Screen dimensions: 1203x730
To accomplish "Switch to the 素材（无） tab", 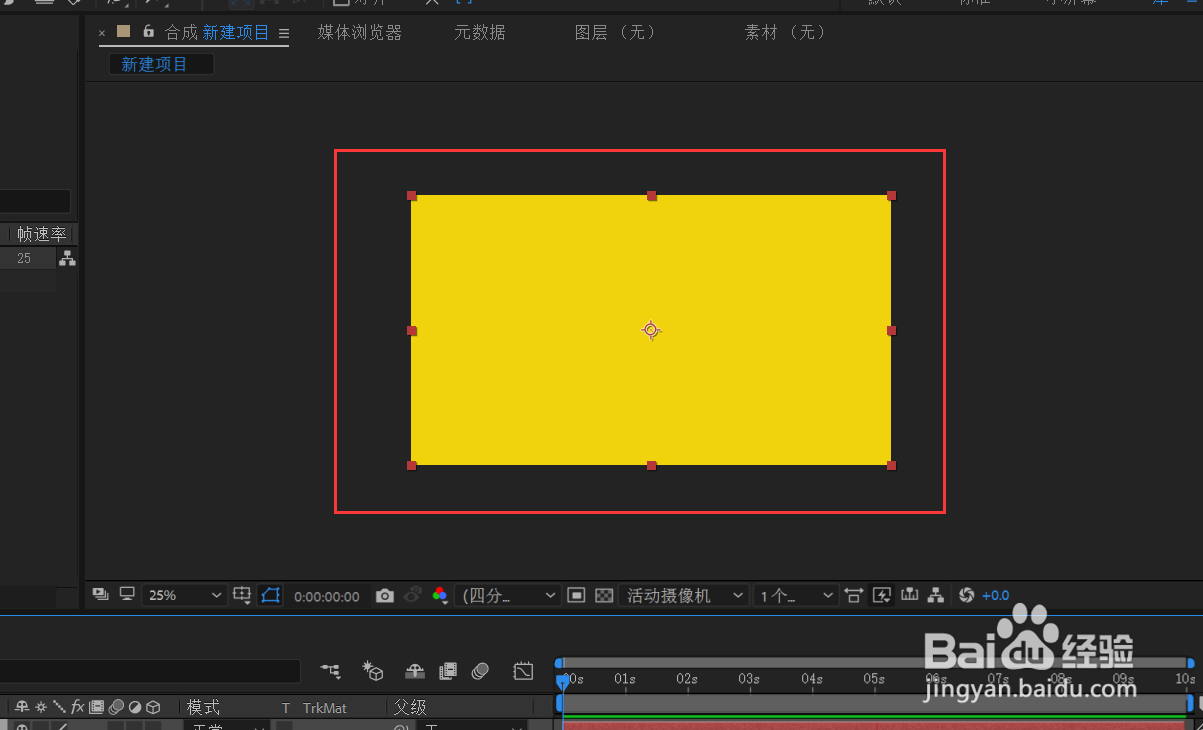I will (786, 32).
